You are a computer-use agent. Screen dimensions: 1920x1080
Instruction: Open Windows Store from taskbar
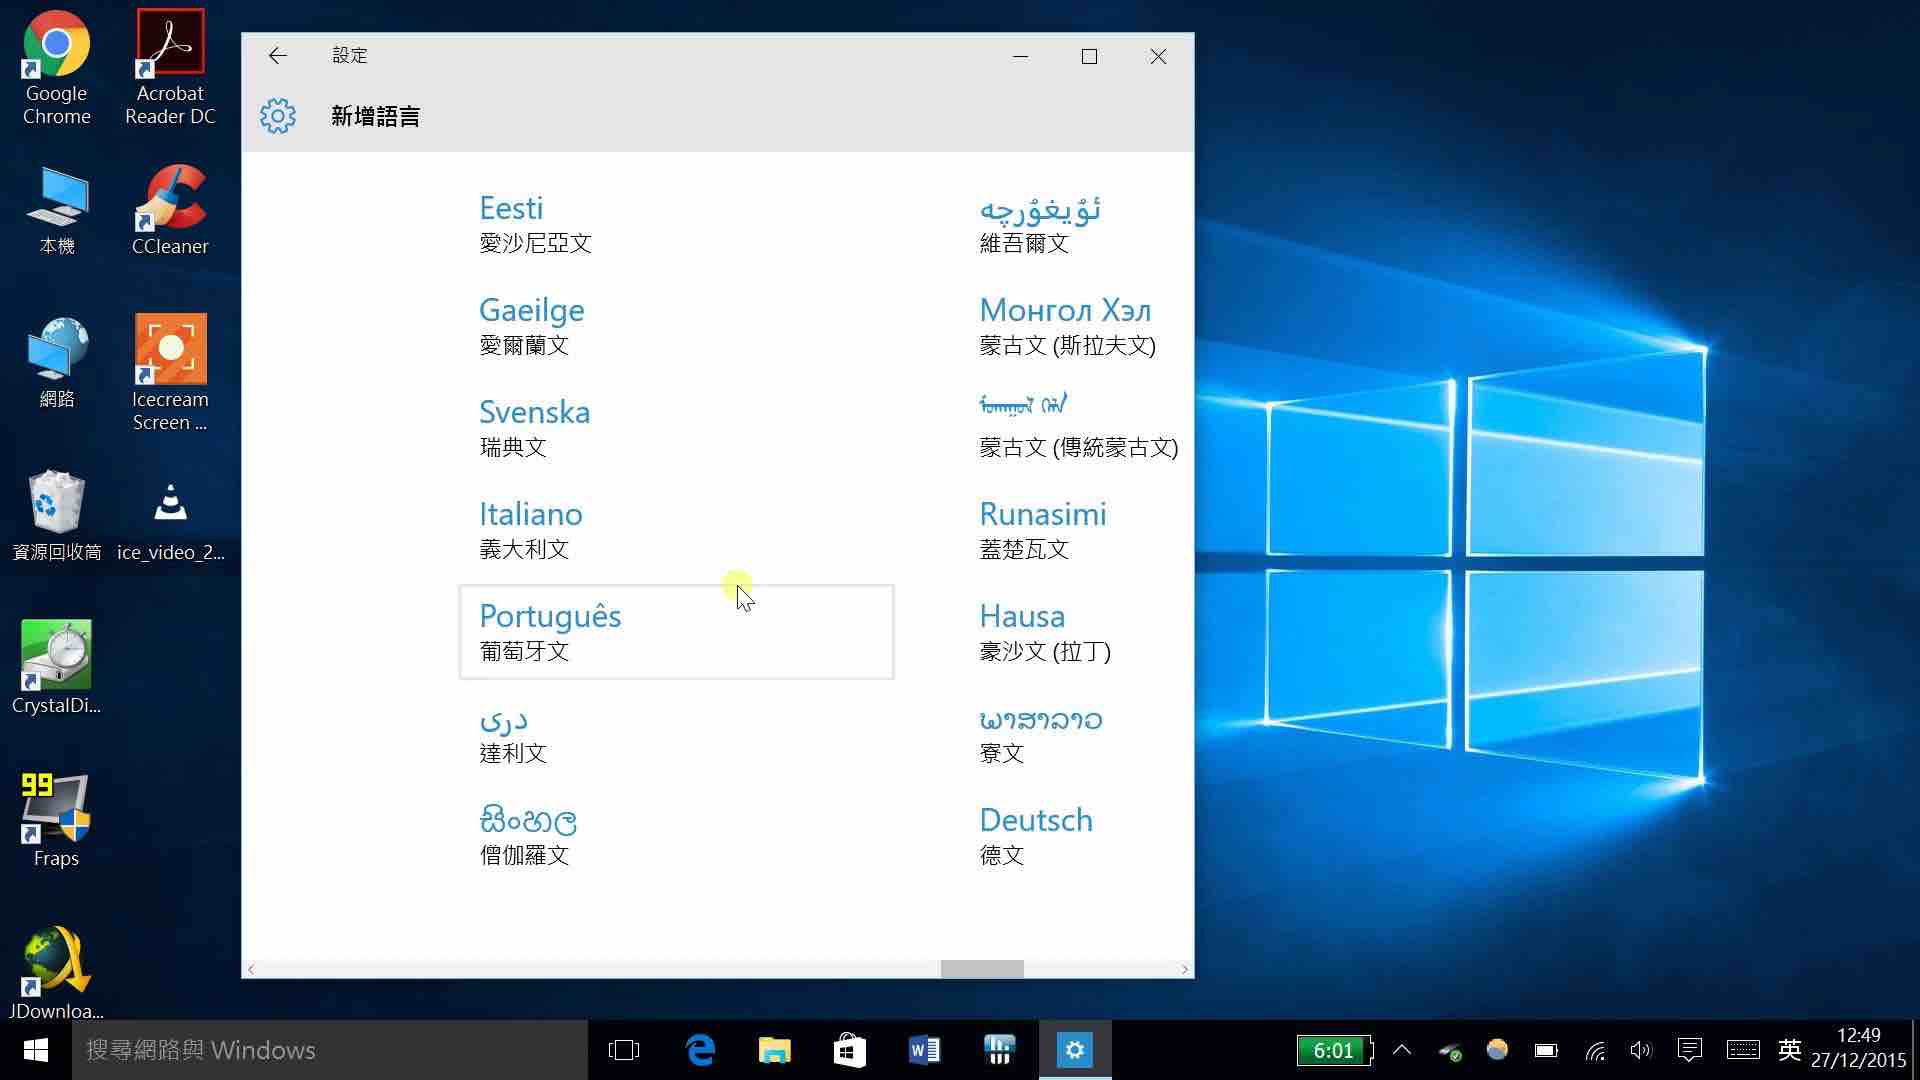coord(849,1050)
